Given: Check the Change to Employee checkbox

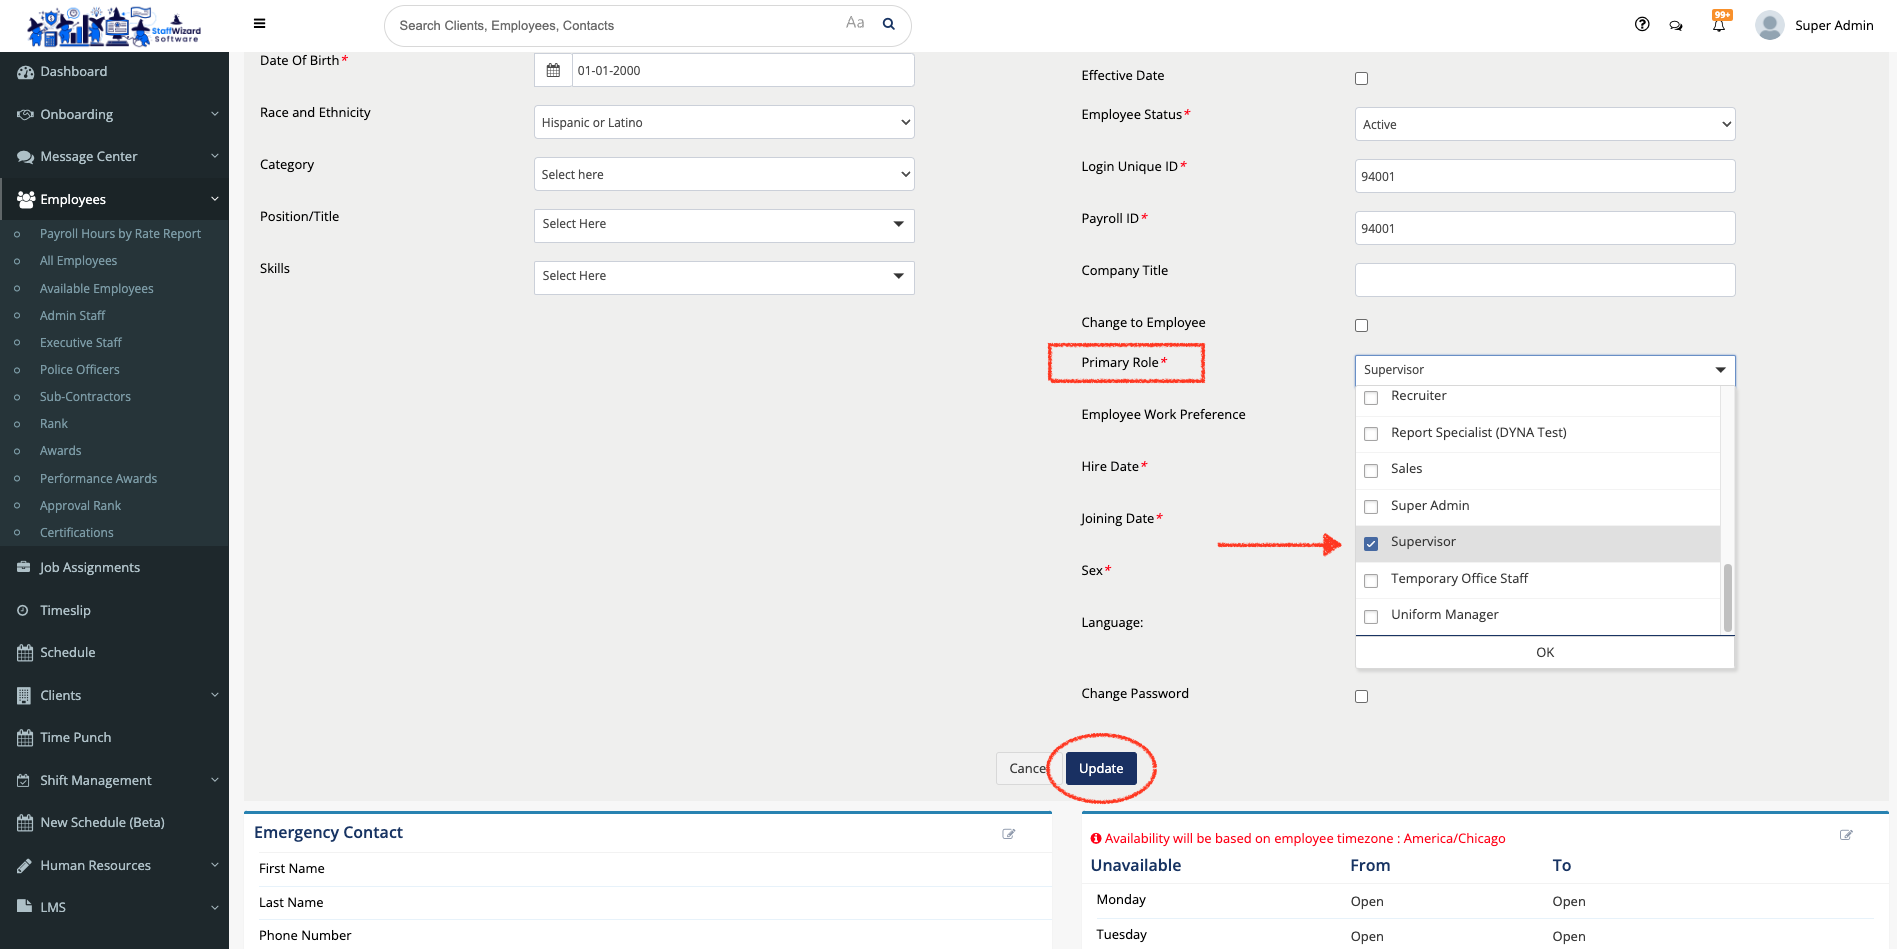Looking at the screenshot, I should click(x=1361, y=326).
